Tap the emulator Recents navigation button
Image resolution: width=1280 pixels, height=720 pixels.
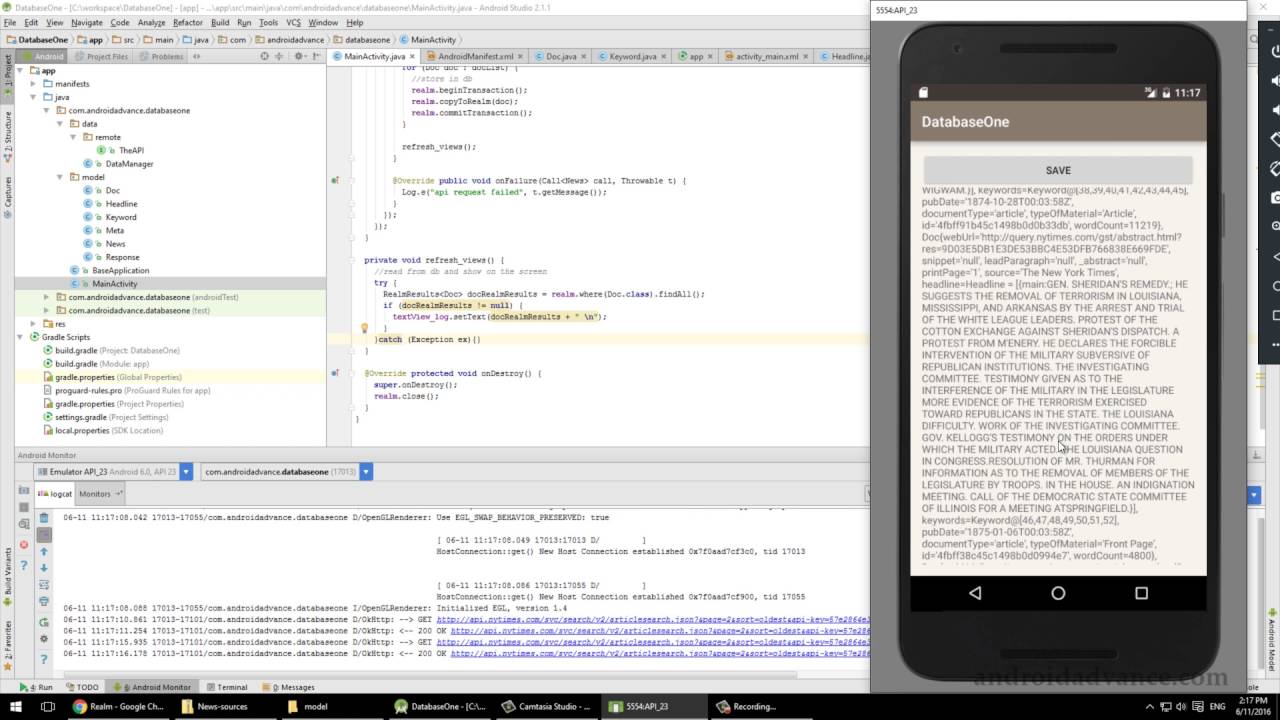(1141, 593)
